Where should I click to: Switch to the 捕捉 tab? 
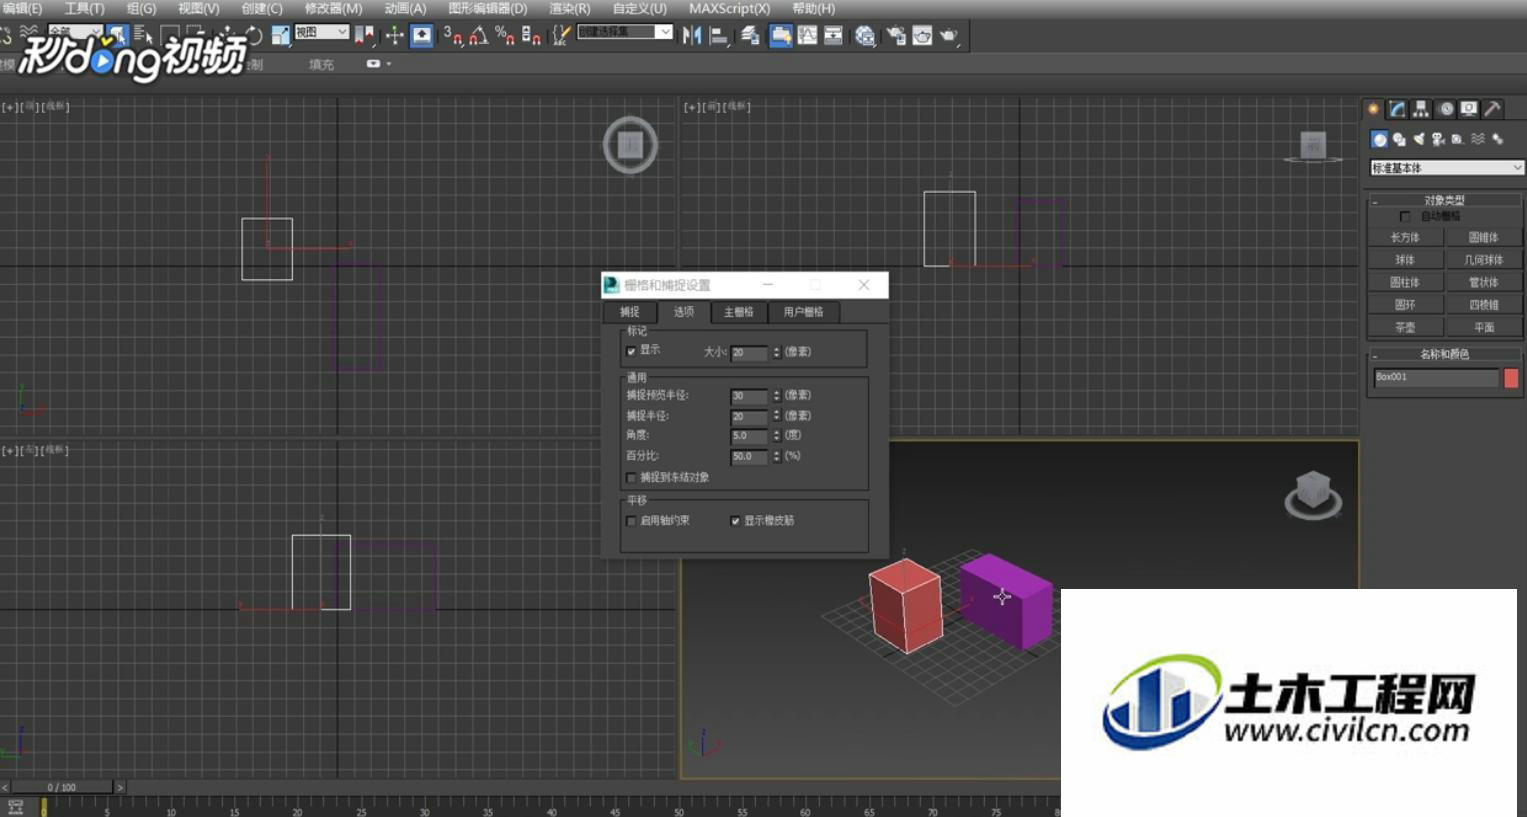629,312
